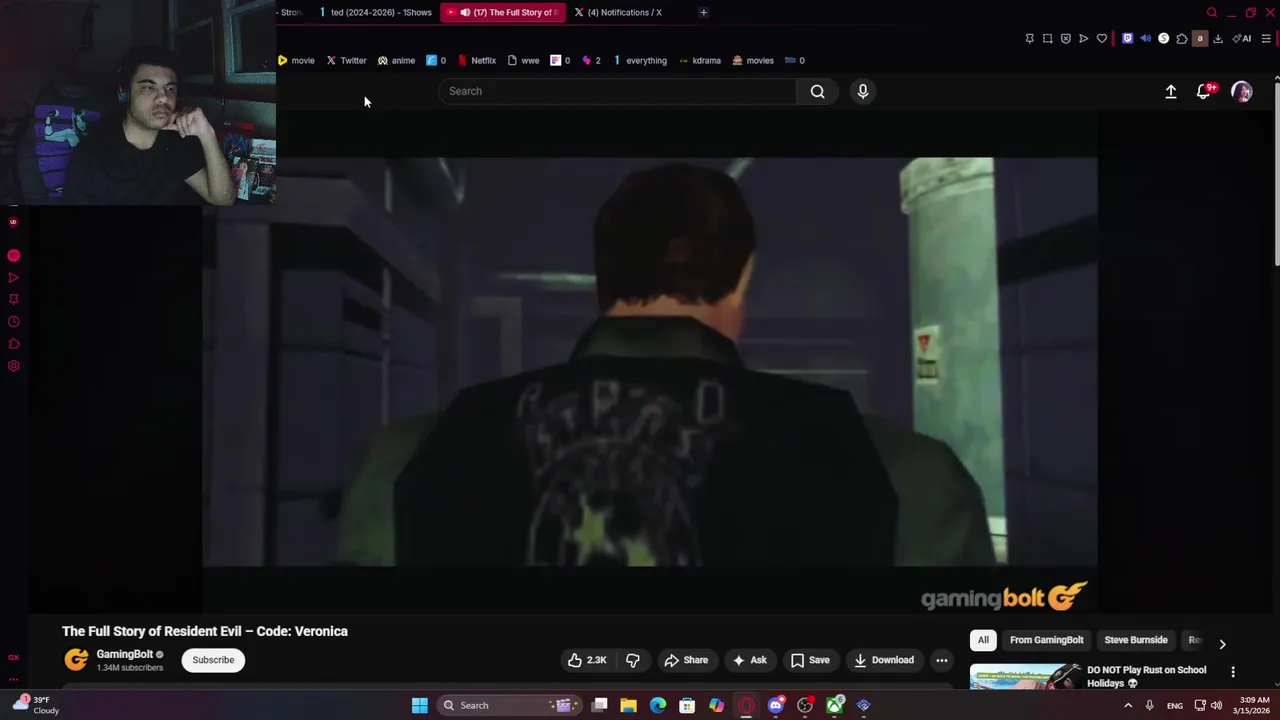Click the YouTube upload/create arrow icon
Viewport: 1280px width, 720px height.
point(1171,91)
